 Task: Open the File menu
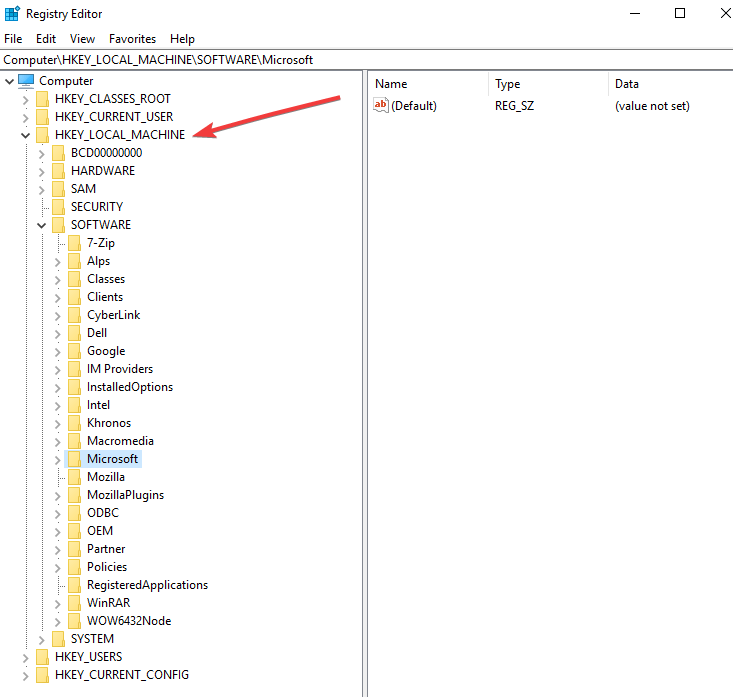click(13, 39)
